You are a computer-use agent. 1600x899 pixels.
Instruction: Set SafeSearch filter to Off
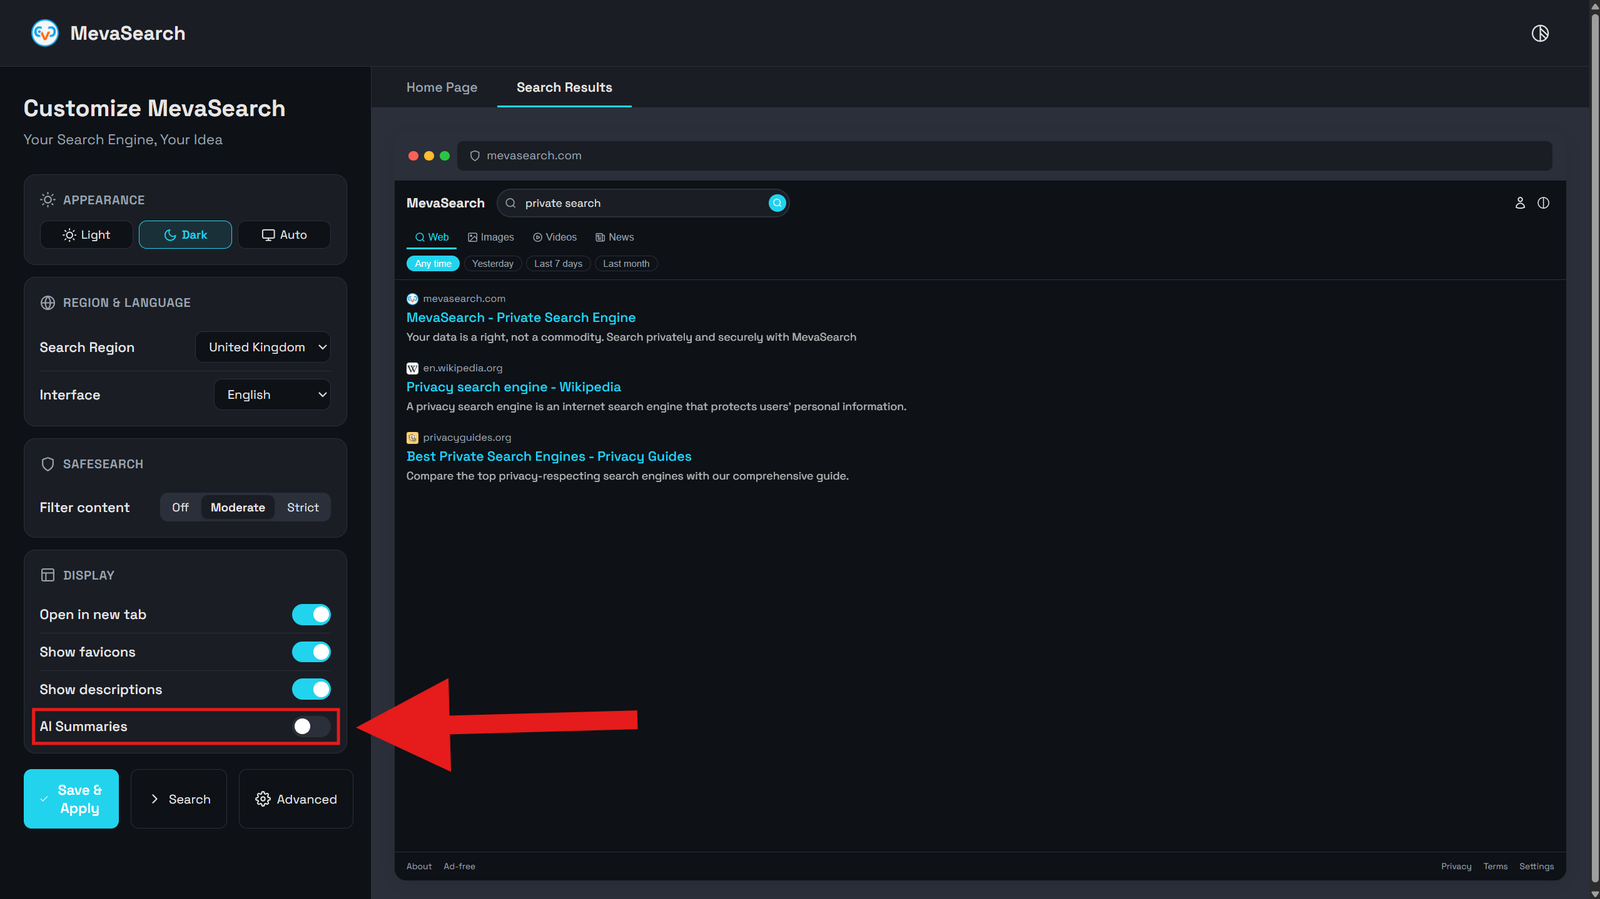180,508
